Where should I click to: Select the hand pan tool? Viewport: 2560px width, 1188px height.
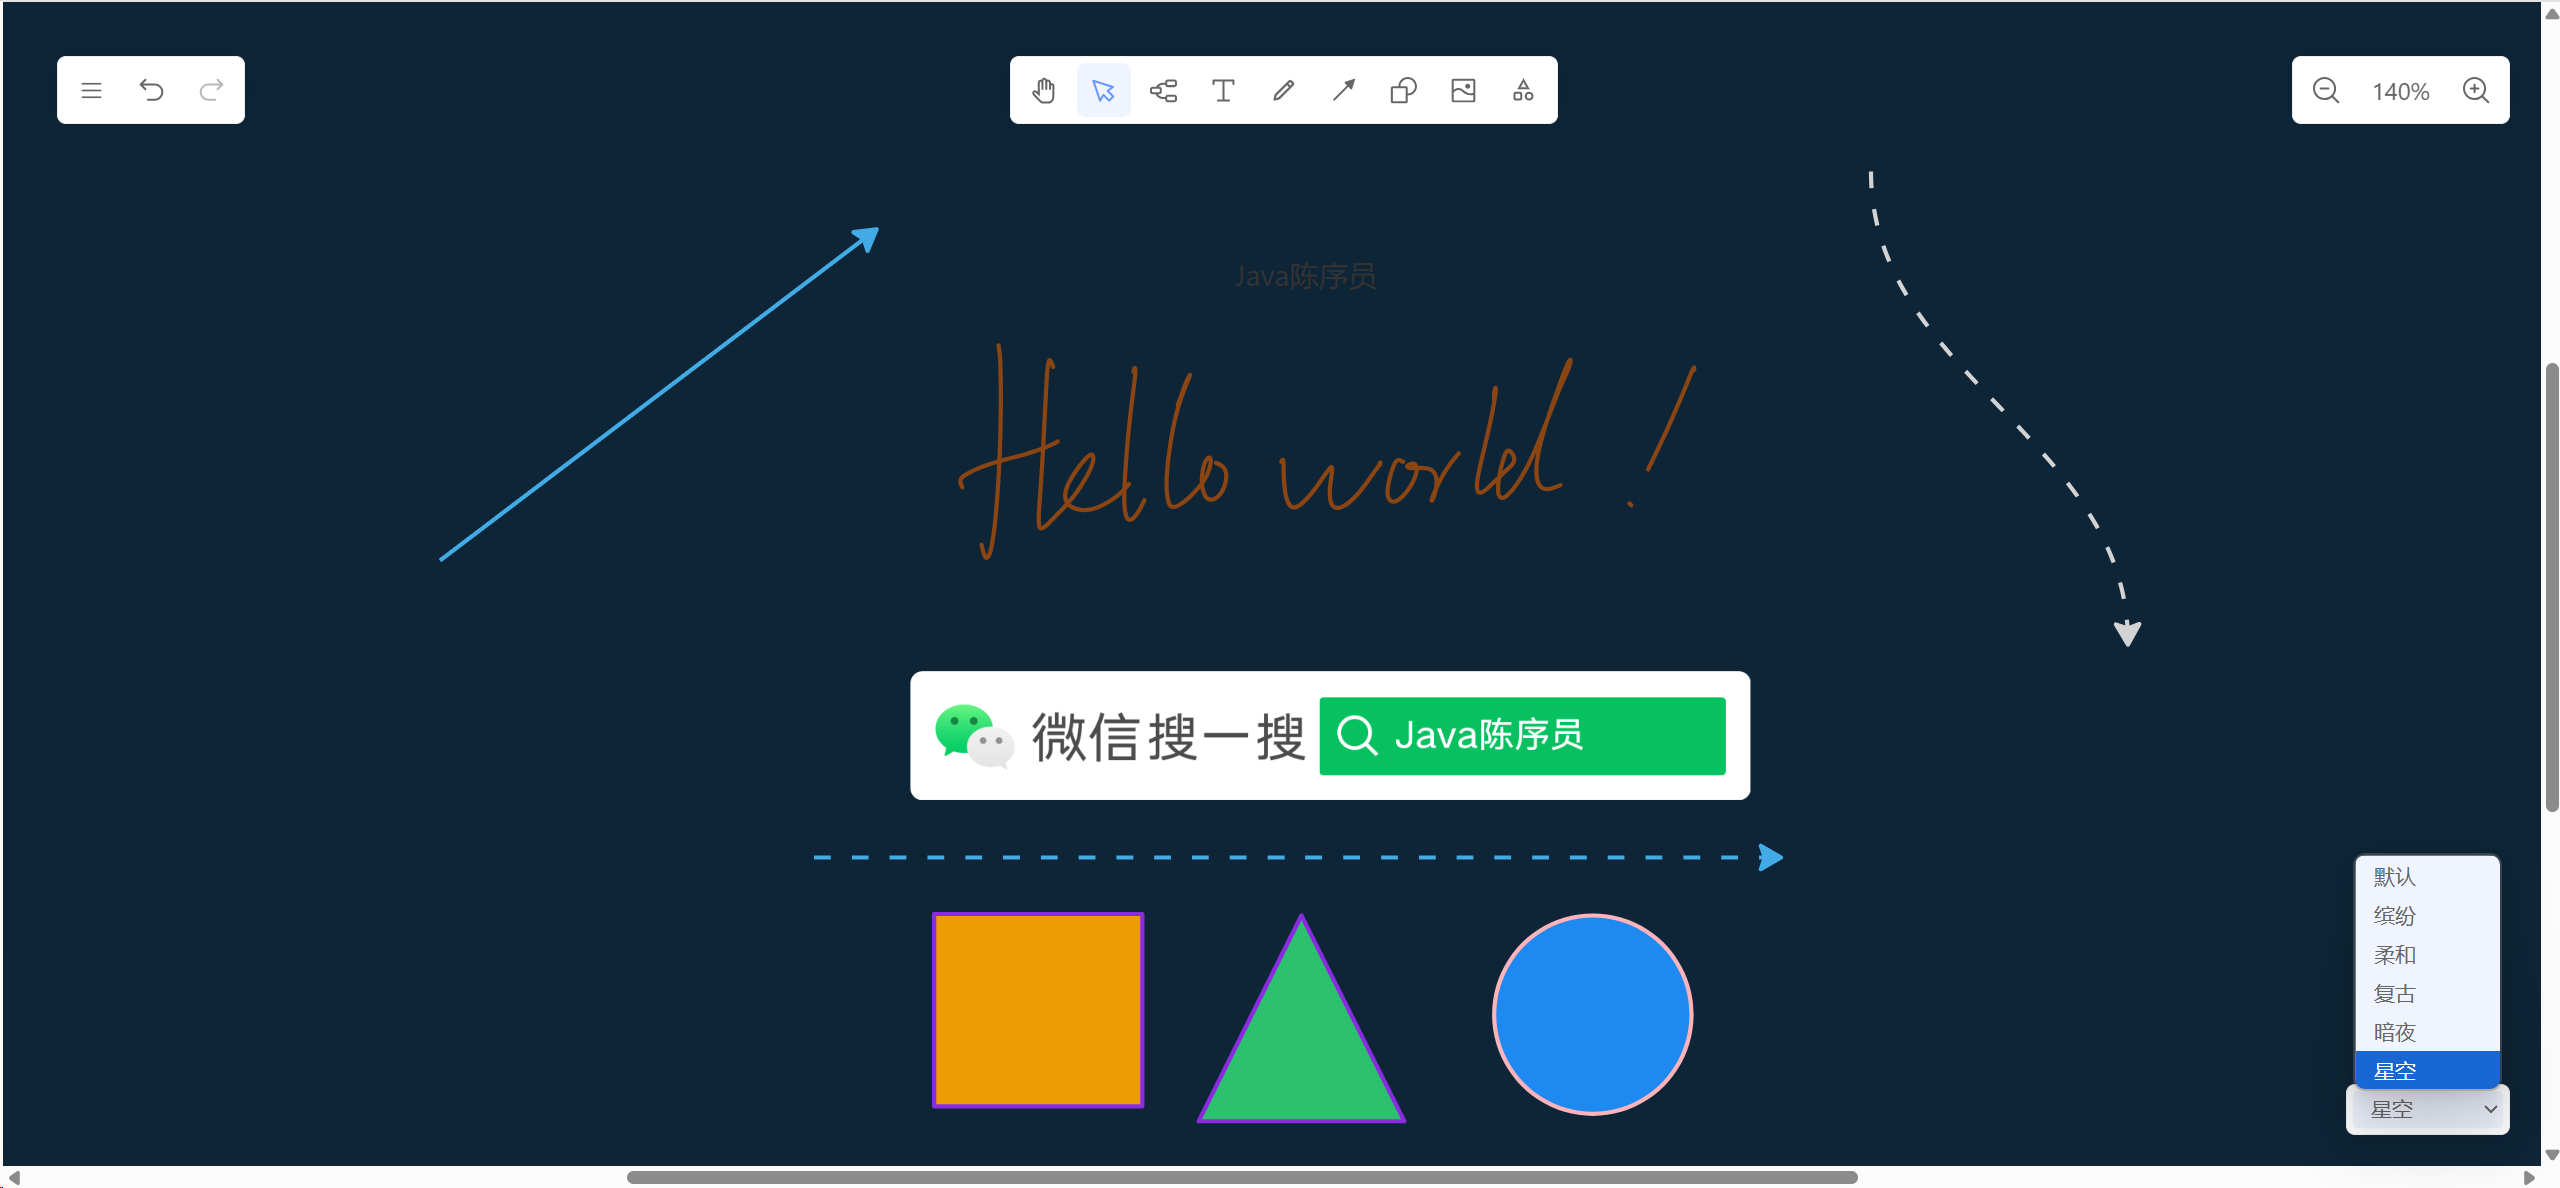click(x=1044, y=91)
